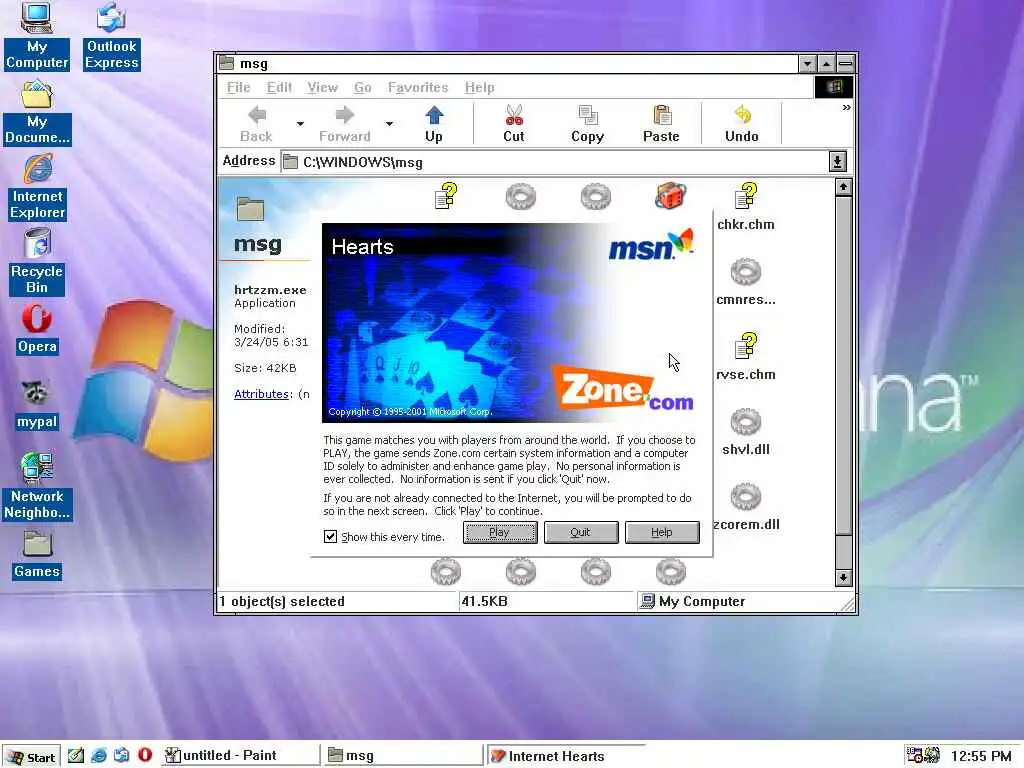Switch to Internet Hearts taskbar button
This screenshot has height=768, width=1024.
(x=566, y=756)
